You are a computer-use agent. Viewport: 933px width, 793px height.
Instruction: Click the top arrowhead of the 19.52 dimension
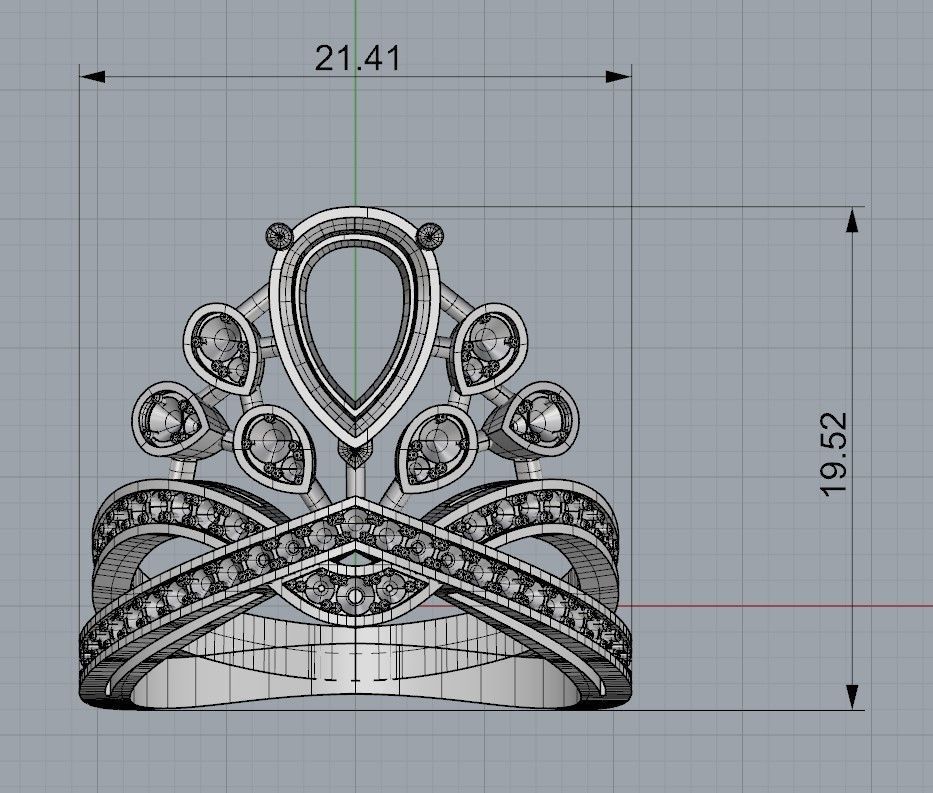pos(853,220)
